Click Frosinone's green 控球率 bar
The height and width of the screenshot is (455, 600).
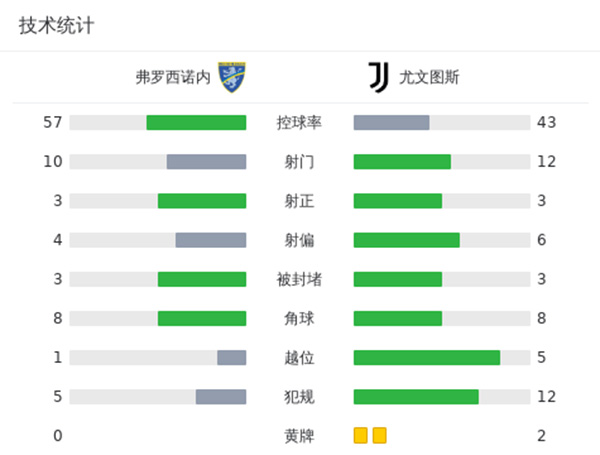[x=196, y=122]
